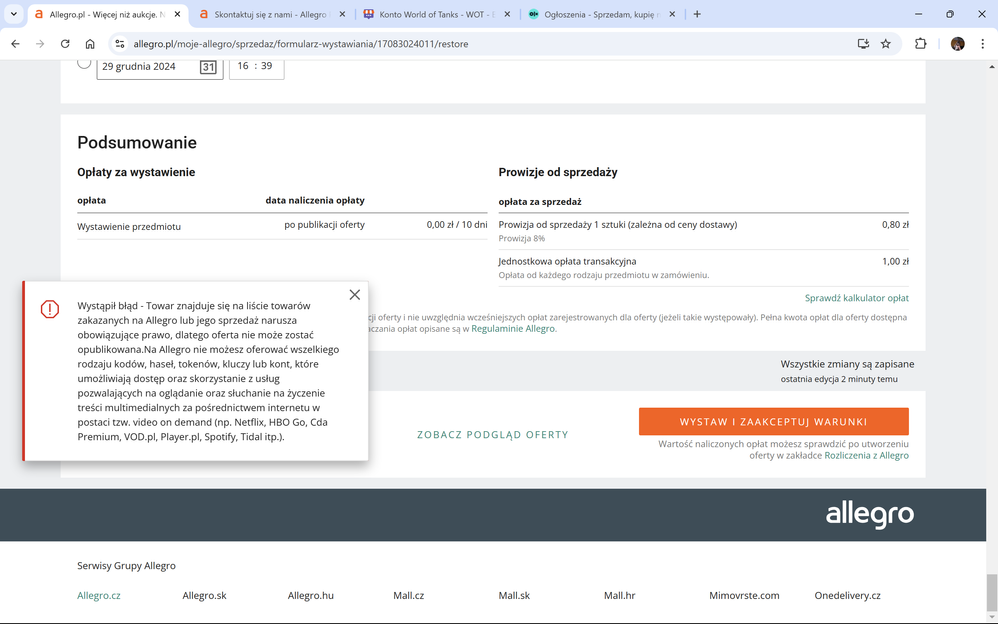This screenshot has height=624, width=998.
Task: Click the page vertical scrollbar thumb
Action: click(x=992, y=592)
